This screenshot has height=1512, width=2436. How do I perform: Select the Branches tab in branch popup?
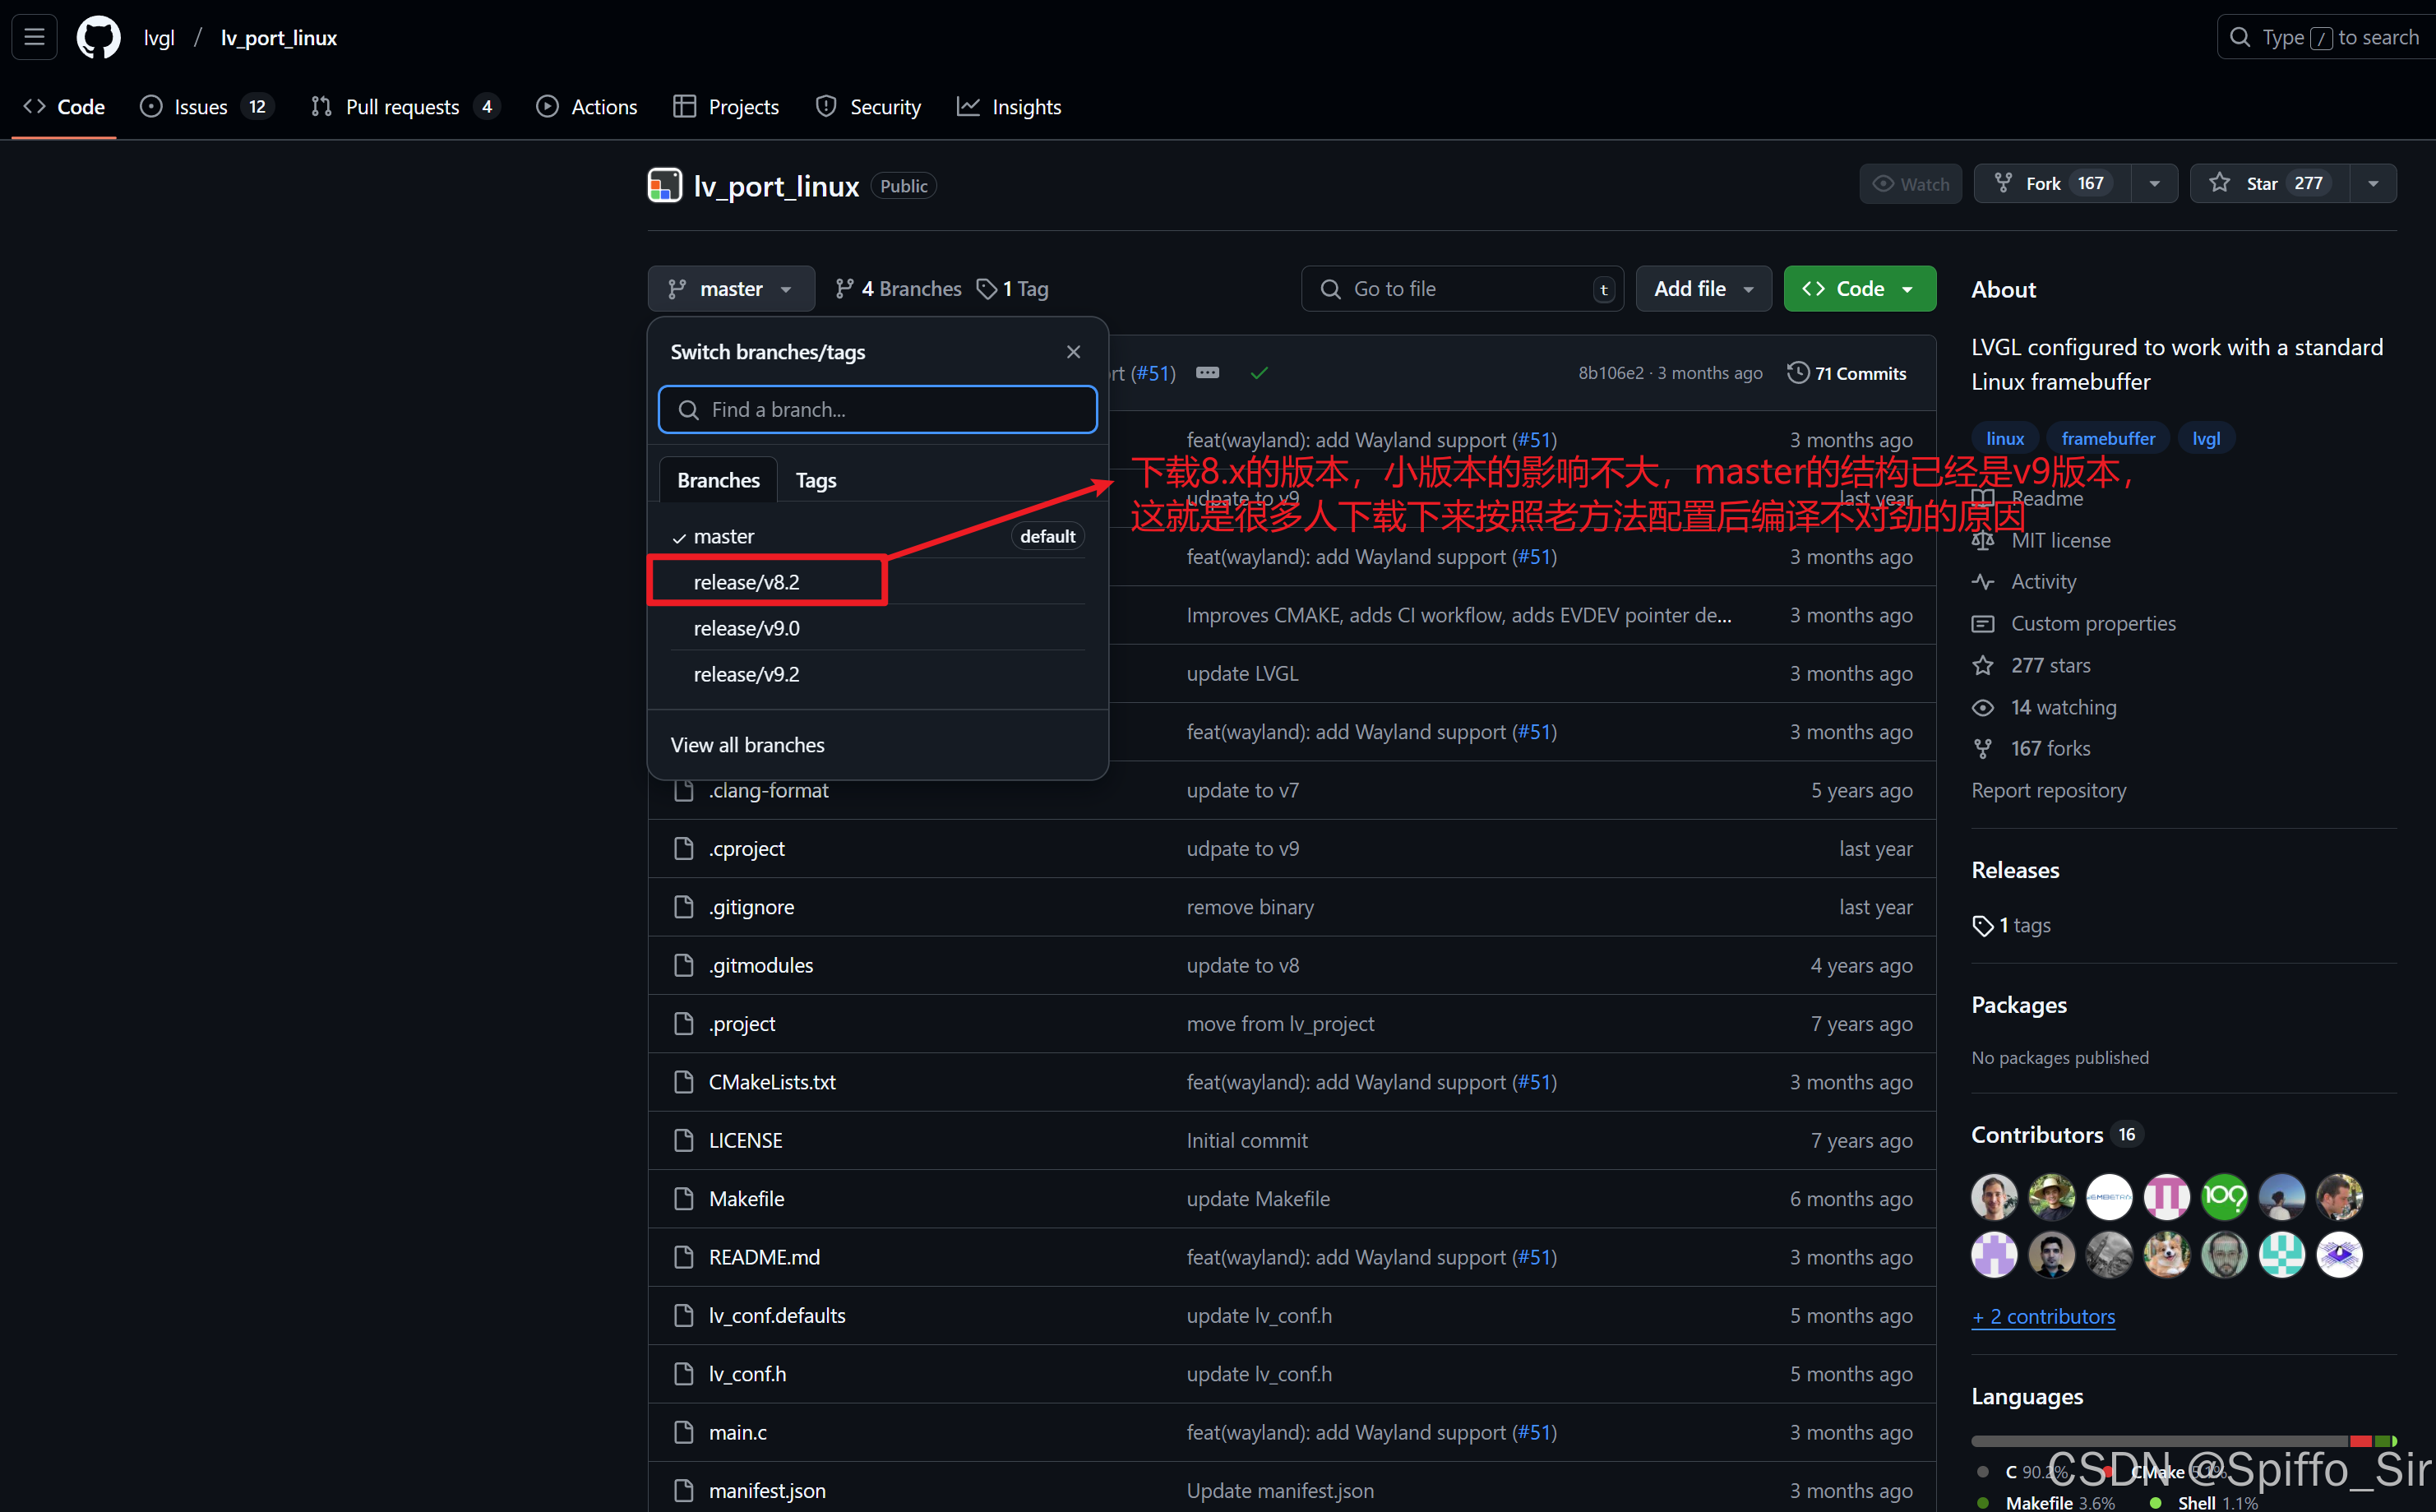(718, 480)
